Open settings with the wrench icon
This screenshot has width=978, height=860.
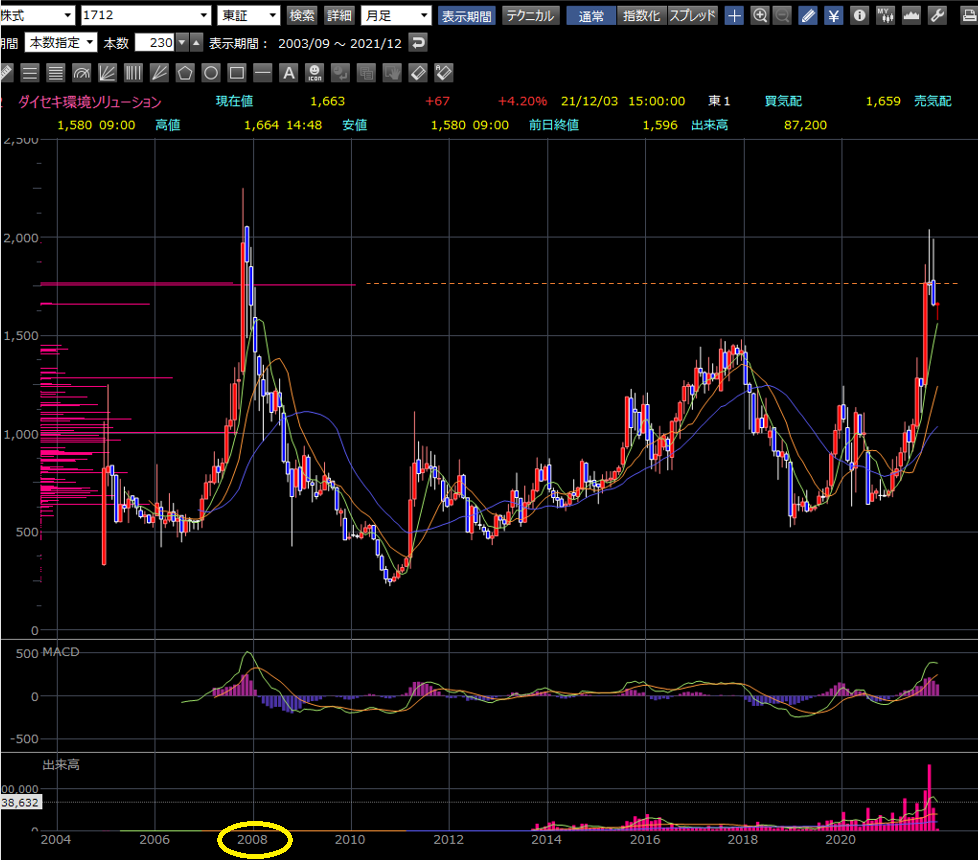coord(937,16)
